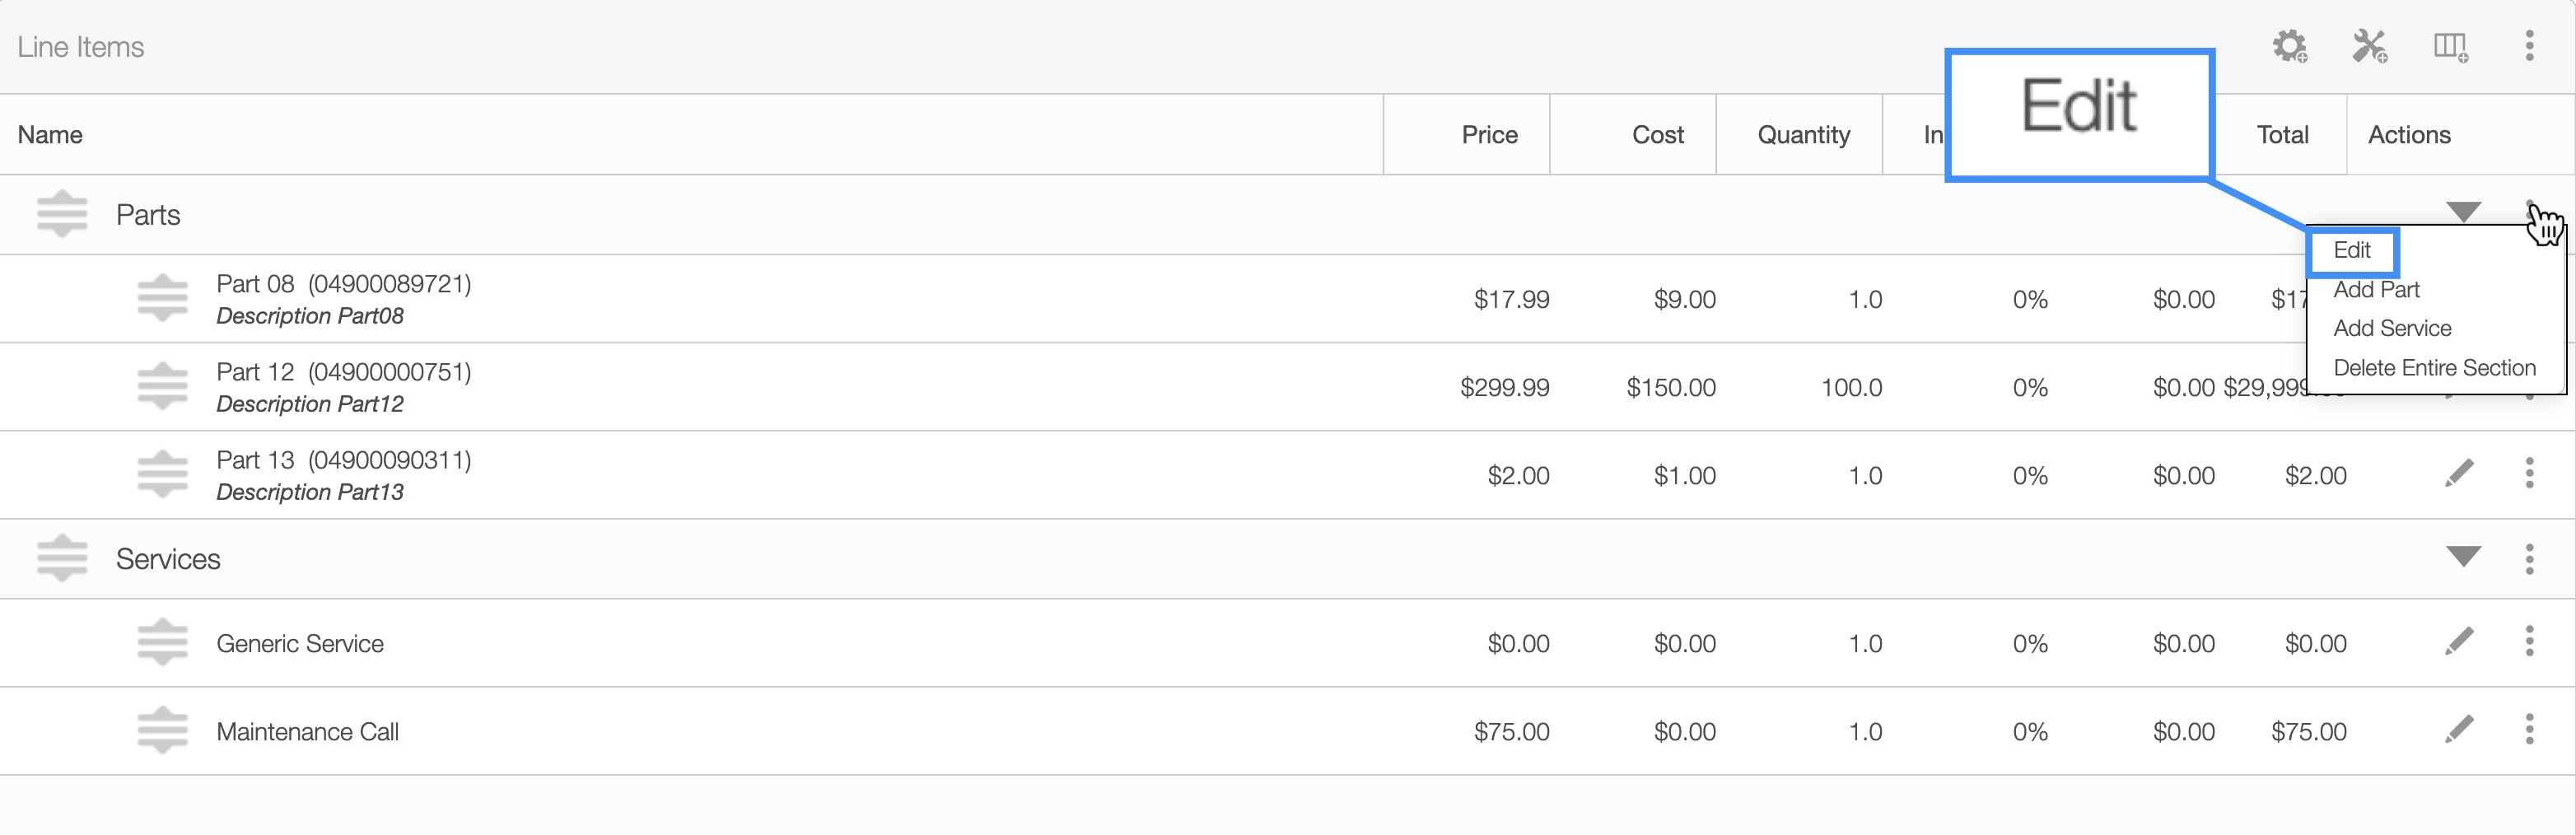Click the pencil edit icon for Part 13

(x=2459, y=473)
